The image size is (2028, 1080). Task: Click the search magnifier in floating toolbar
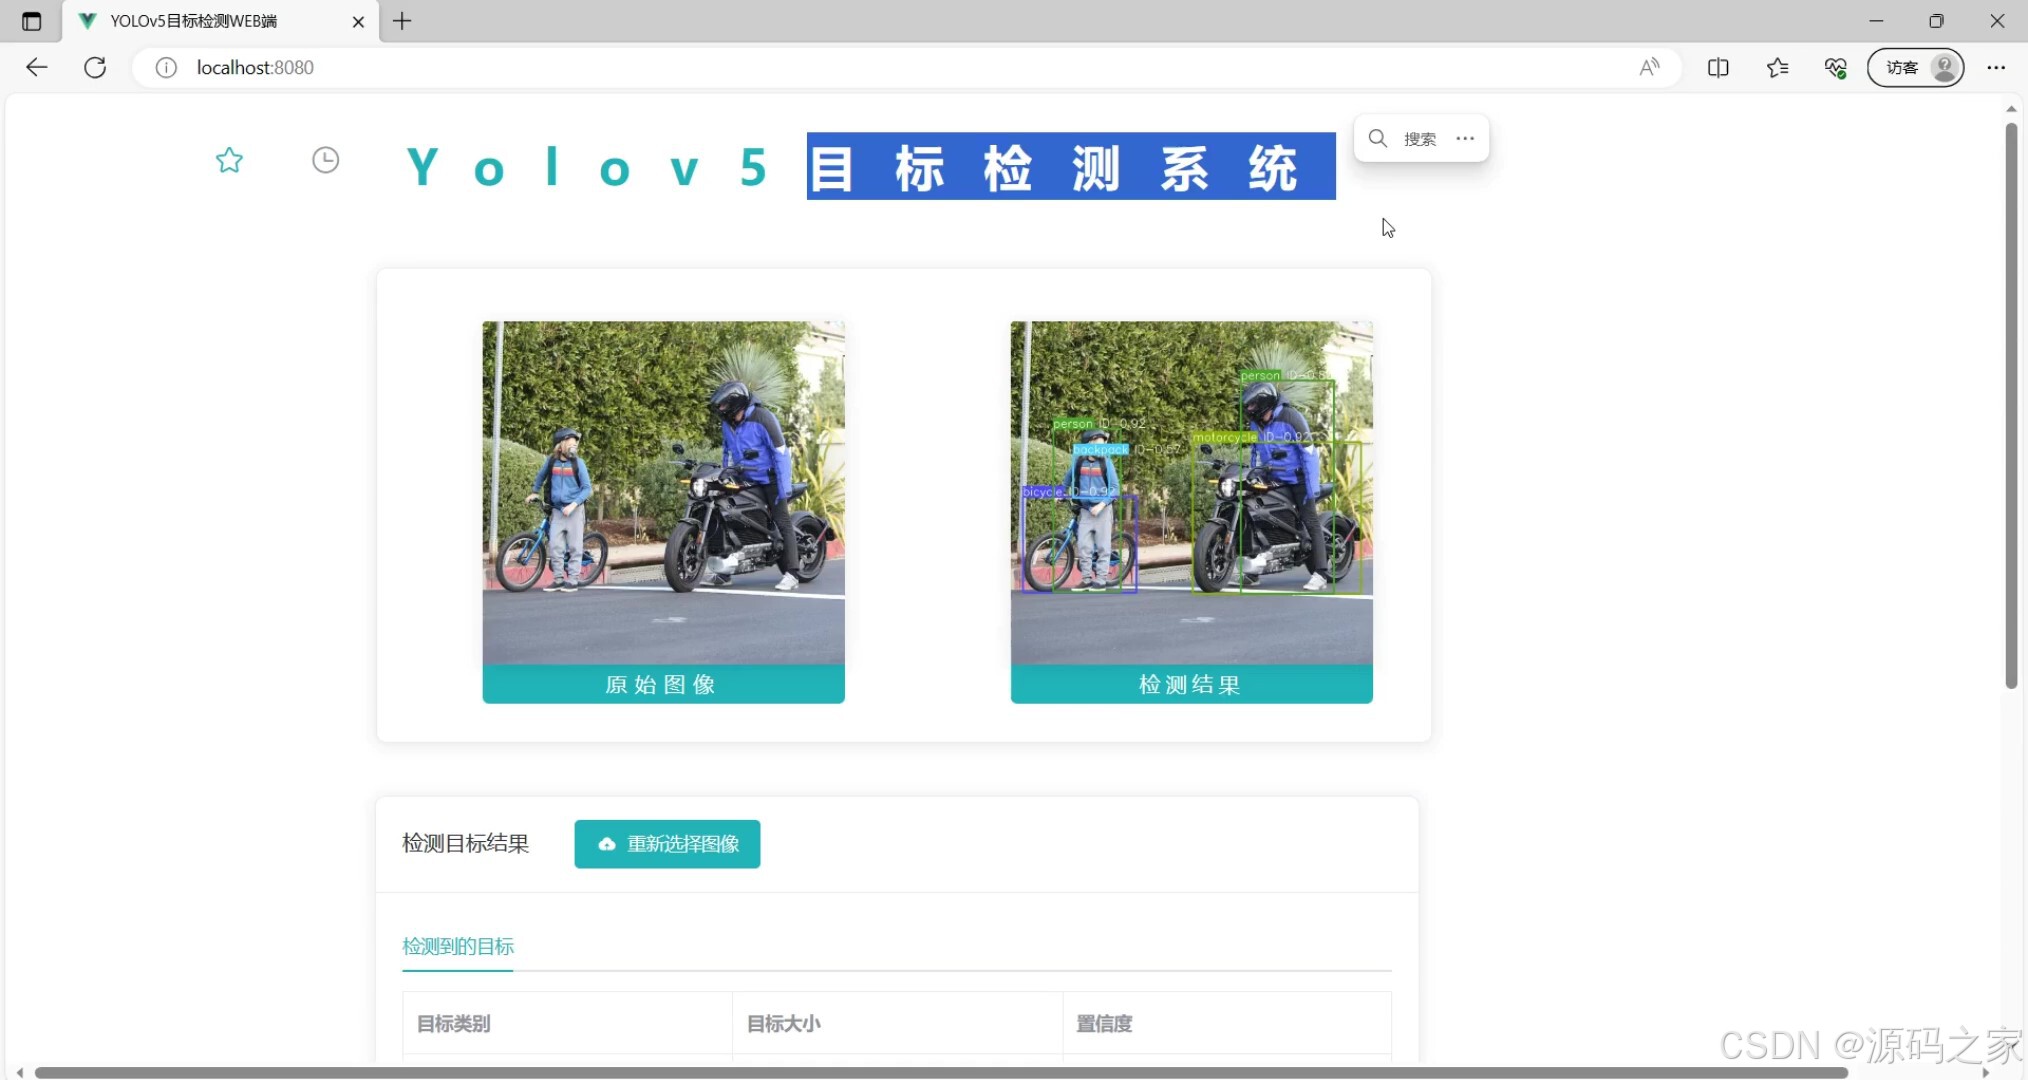1378,138
